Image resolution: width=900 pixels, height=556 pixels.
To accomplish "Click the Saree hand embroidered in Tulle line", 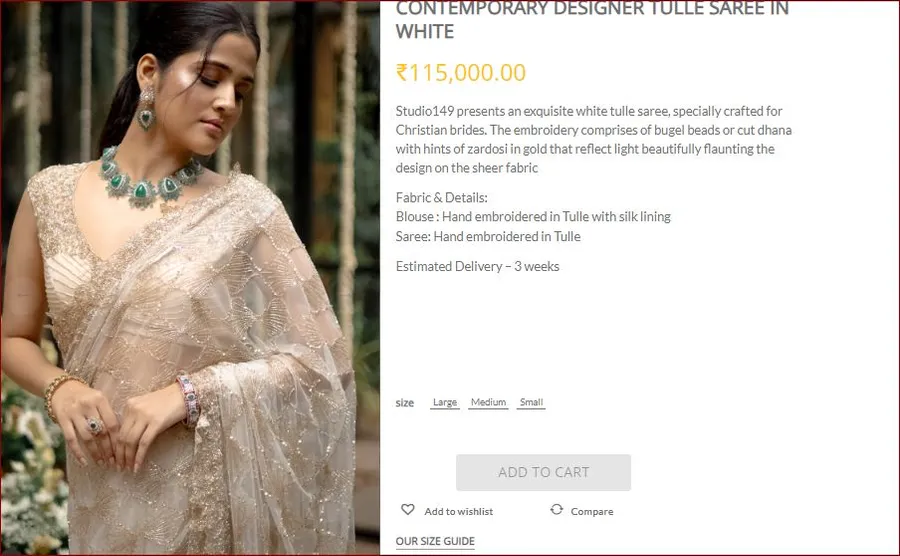I will (x=488, y=236).
